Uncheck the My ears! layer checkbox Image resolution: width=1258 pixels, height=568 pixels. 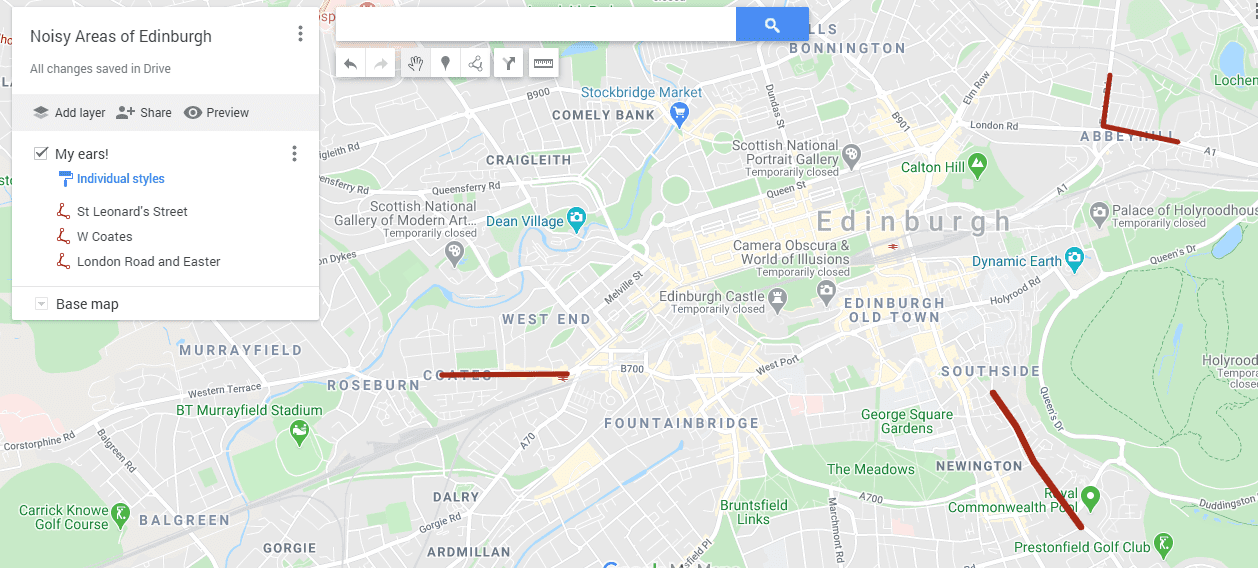41,153
